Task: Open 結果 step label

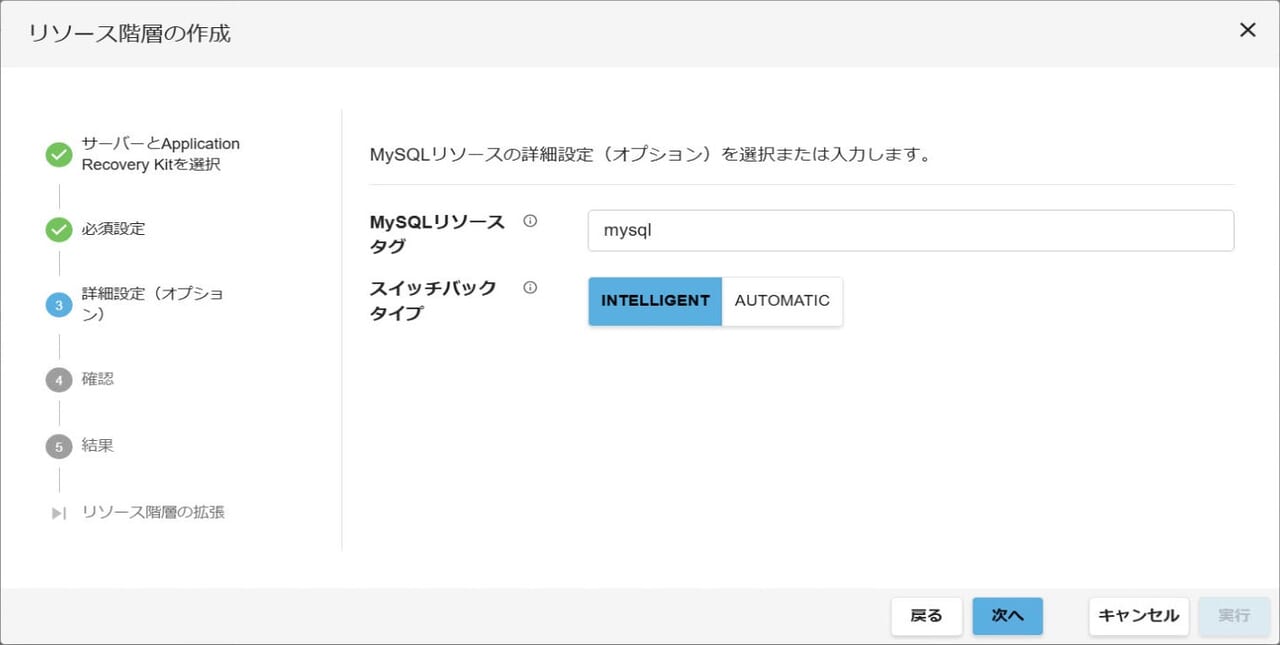Action: point(98,446)
